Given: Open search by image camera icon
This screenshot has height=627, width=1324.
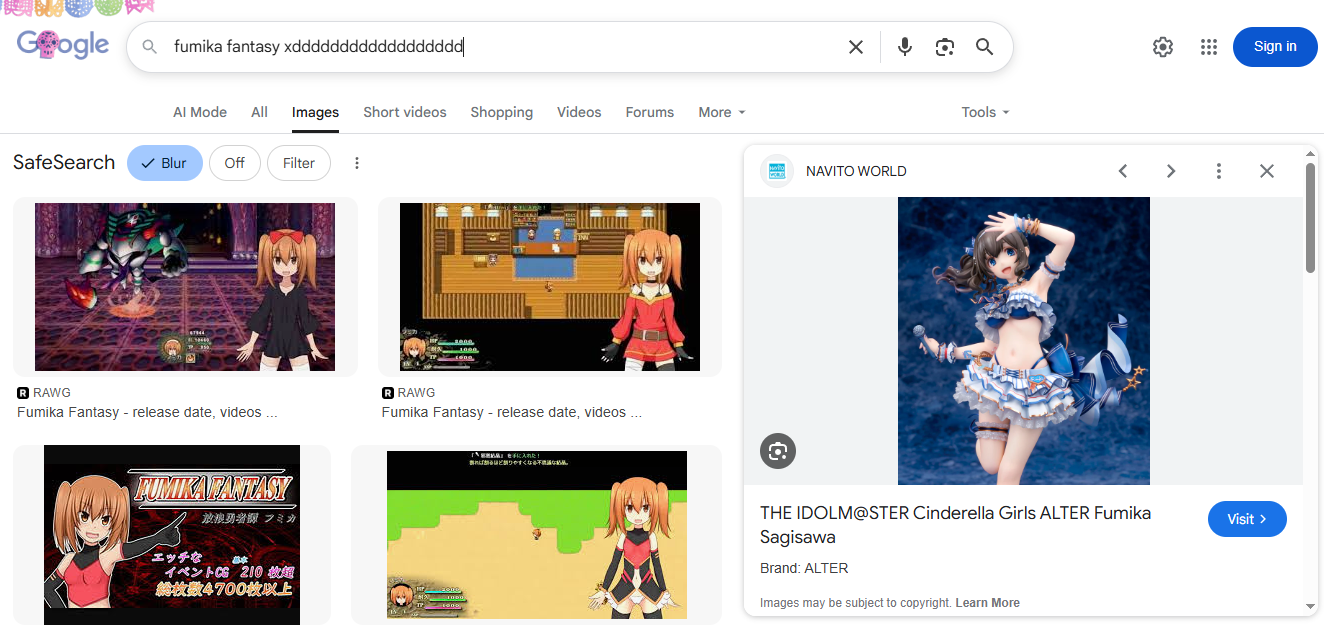Looking at the screenshot, I should pos(945,47).
